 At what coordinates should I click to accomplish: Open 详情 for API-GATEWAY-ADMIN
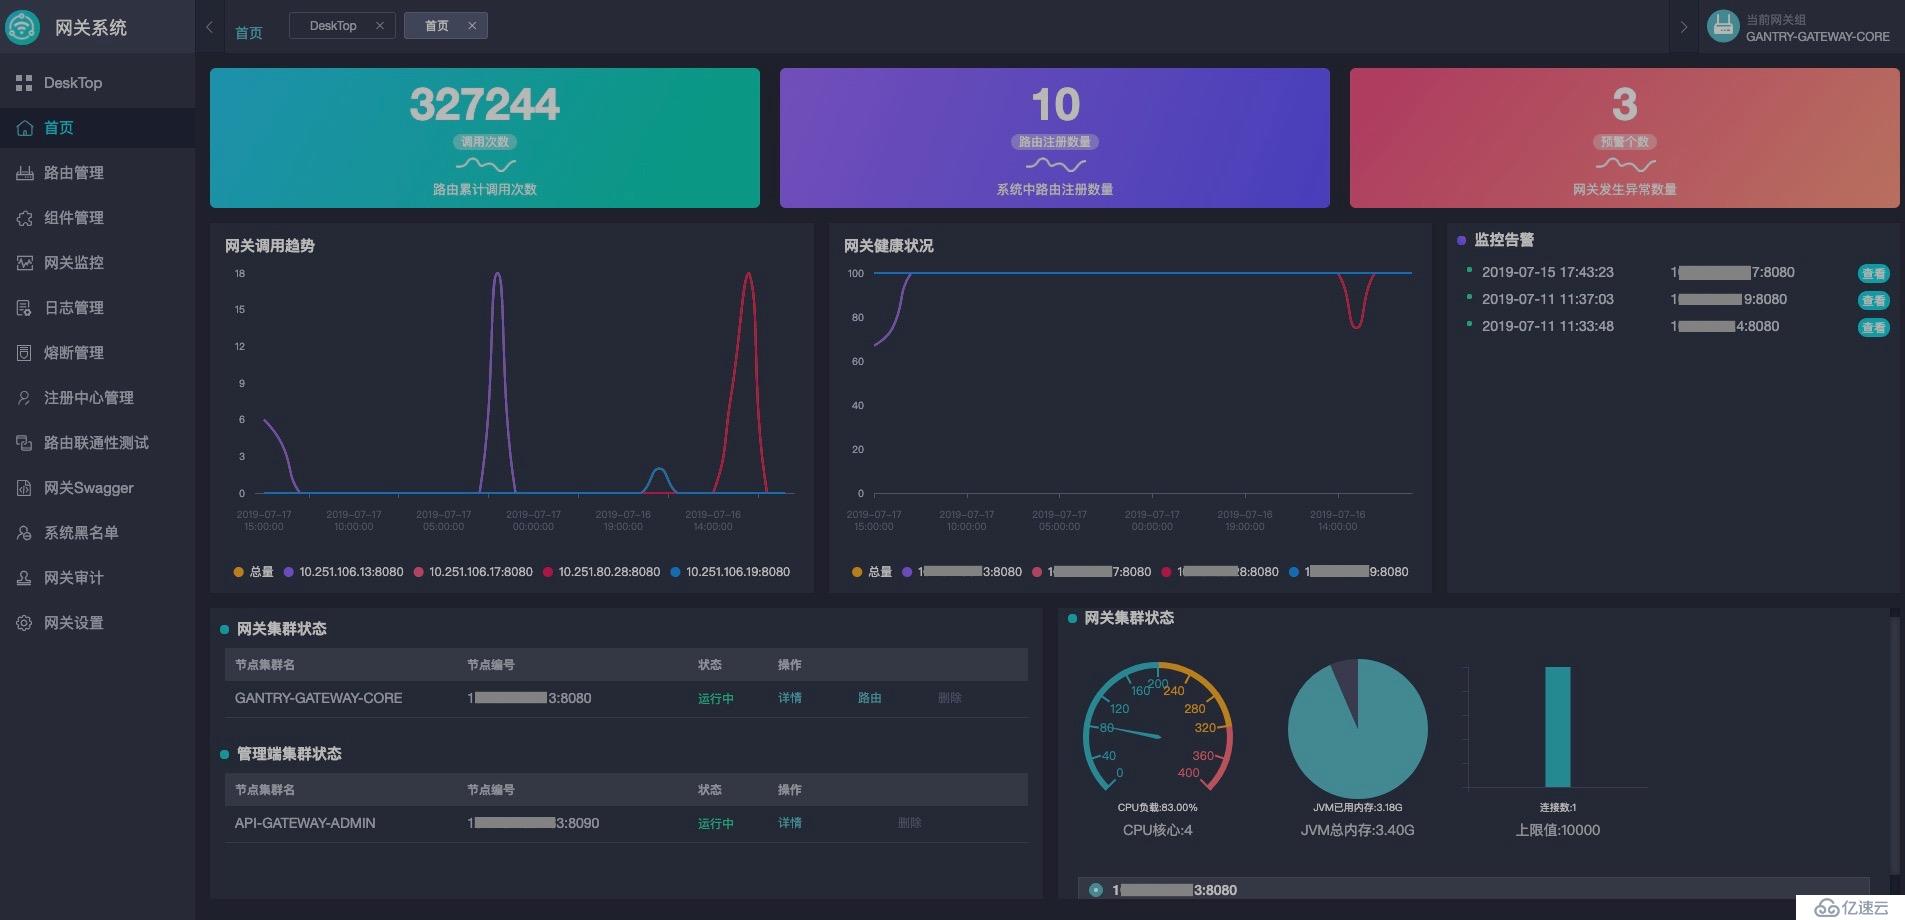pos(790,823)
